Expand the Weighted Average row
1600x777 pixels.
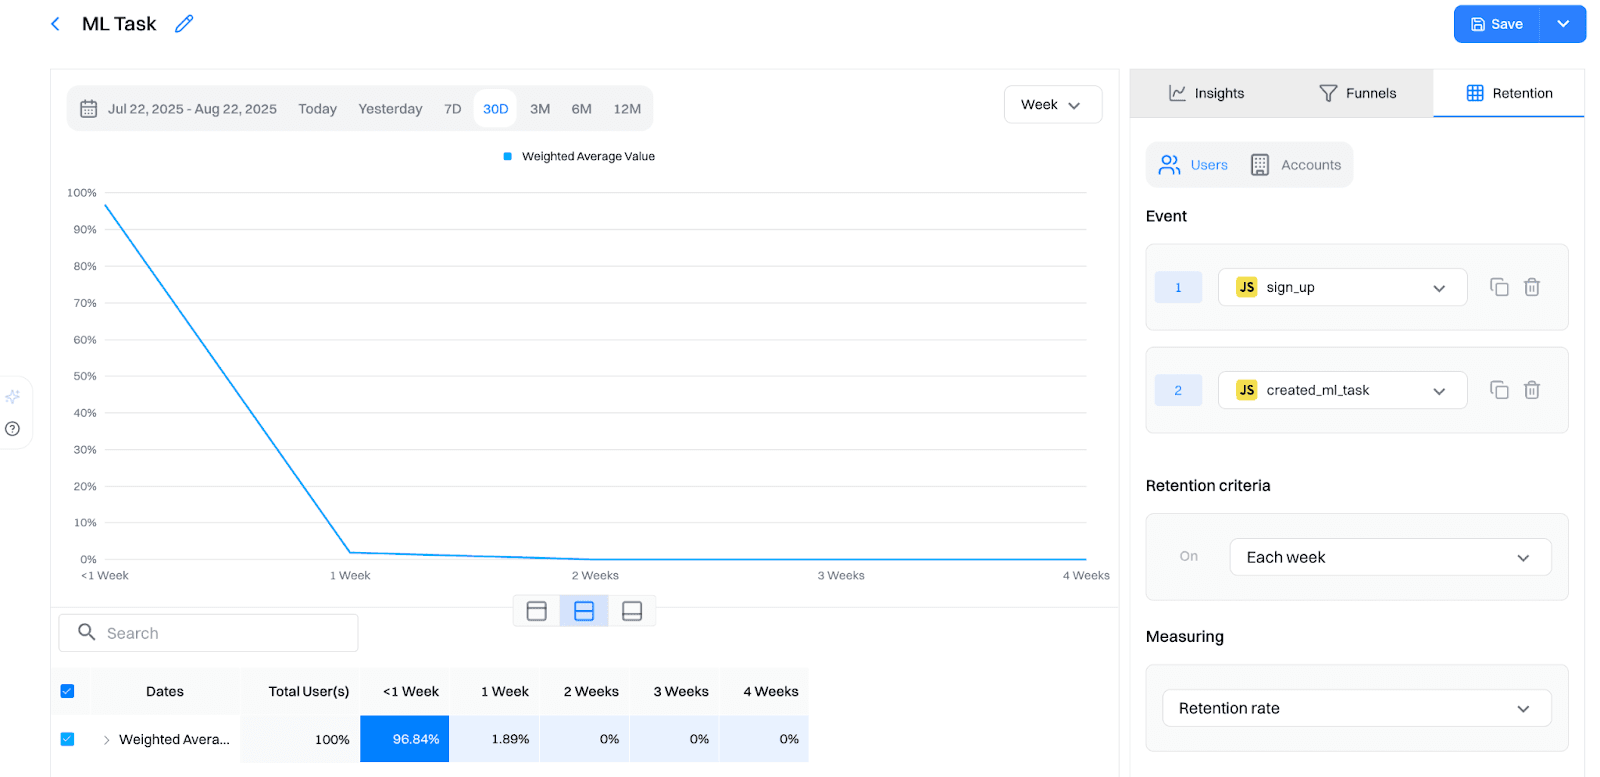point(106,740)
